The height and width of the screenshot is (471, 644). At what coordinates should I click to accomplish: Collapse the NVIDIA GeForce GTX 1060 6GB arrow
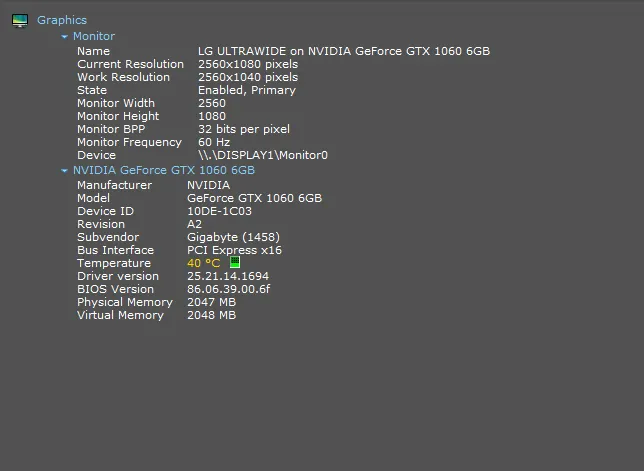[x=64, y=170]
